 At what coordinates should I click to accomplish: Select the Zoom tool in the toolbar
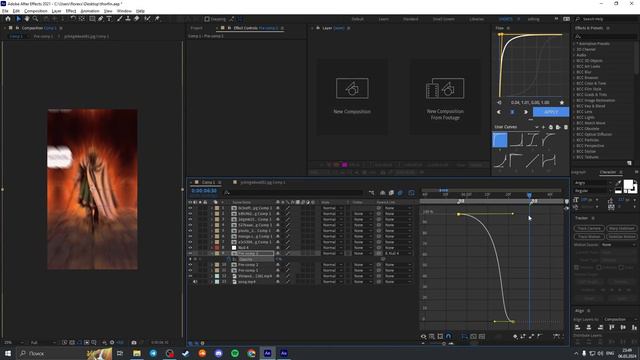point(36,19)
